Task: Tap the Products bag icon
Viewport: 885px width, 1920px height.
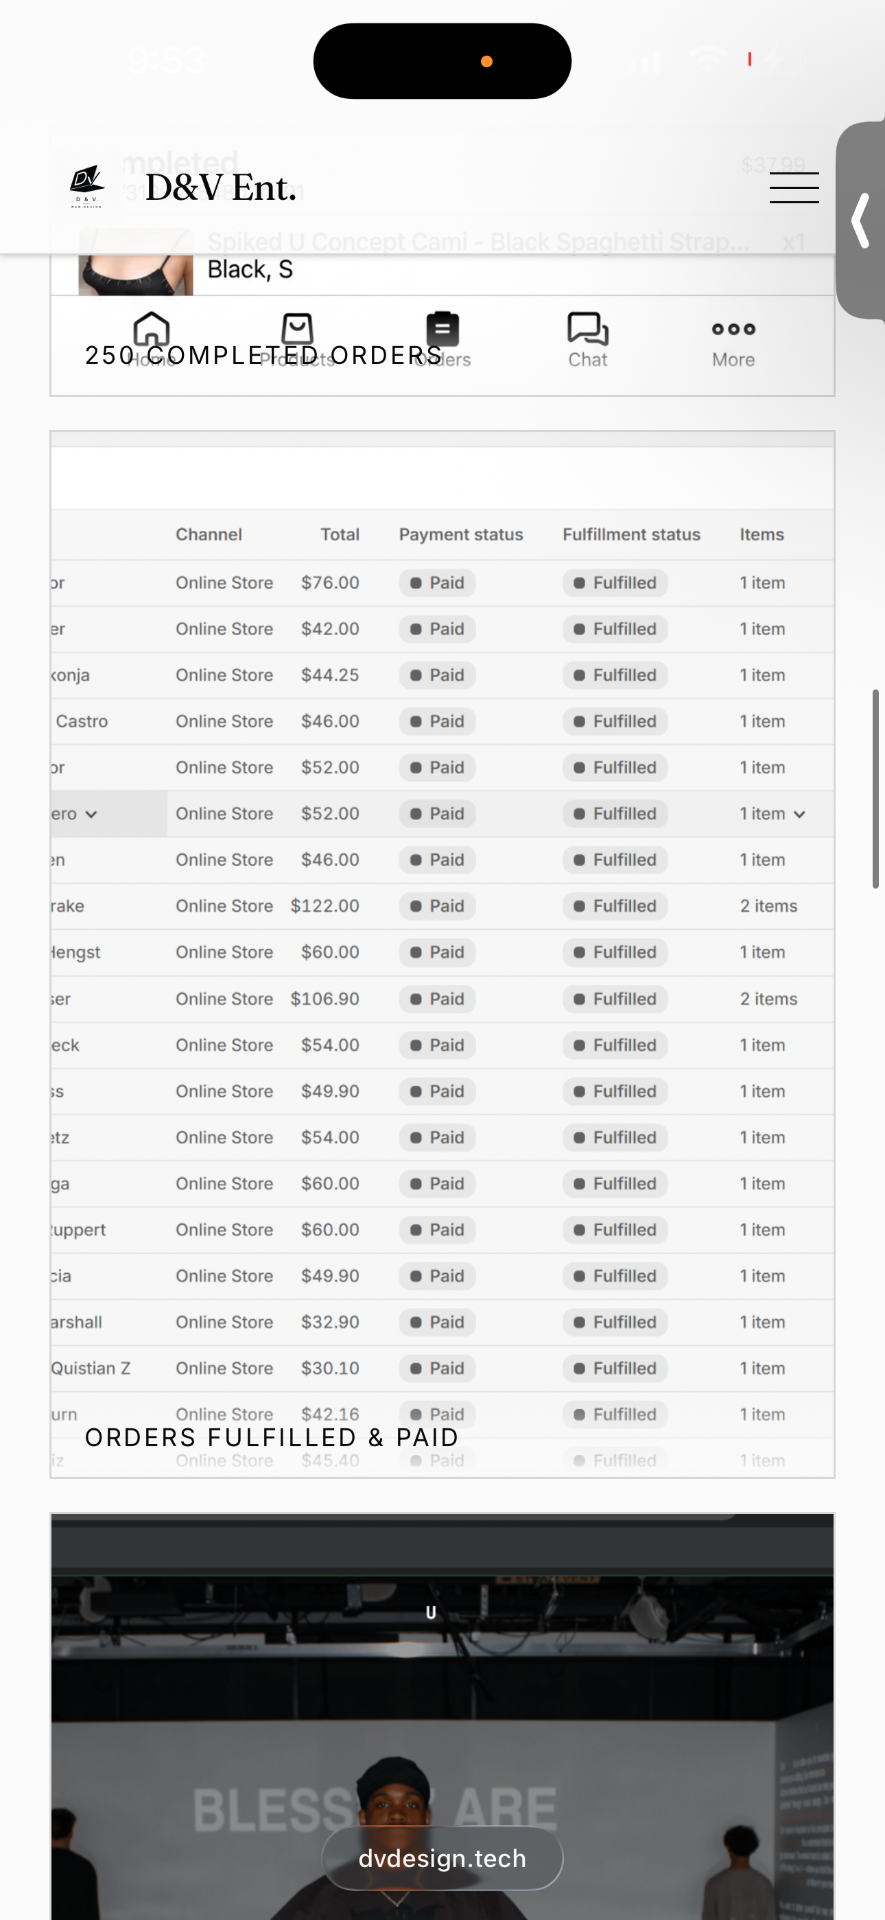Action: tap(297, 328)
